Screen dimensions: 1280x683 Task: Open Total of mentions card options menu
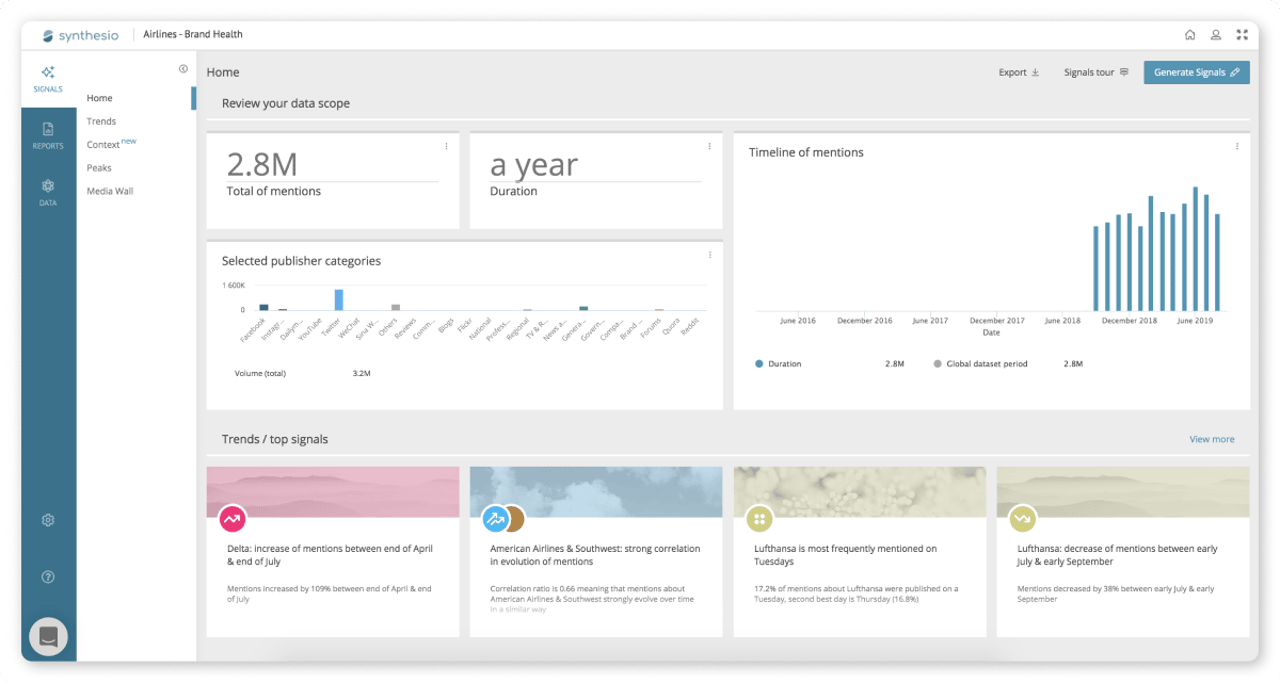tap(446, 146)
